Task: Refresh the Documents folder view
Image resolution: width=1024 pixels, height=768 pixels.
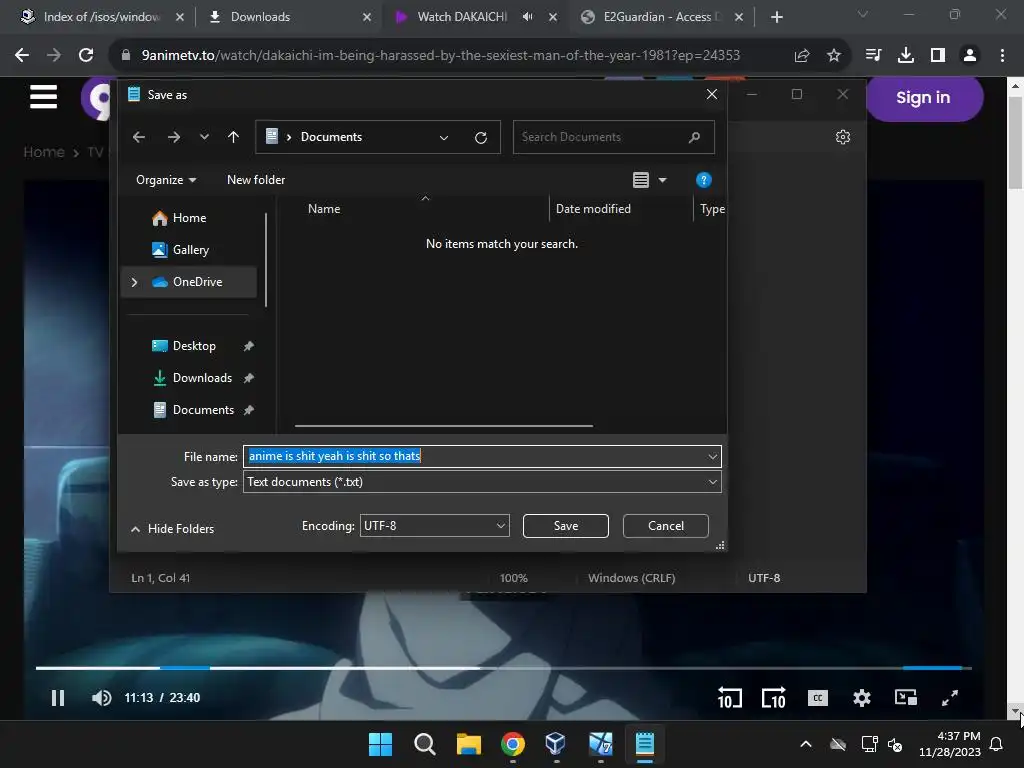Action: point(481,137)
